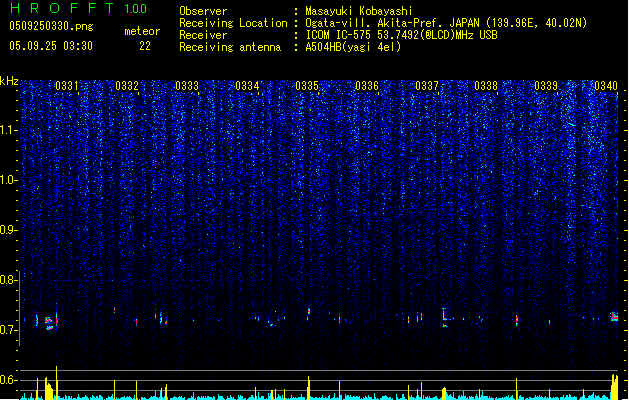
Task: Click the 0338 time marker
Action: coord(486,86)
